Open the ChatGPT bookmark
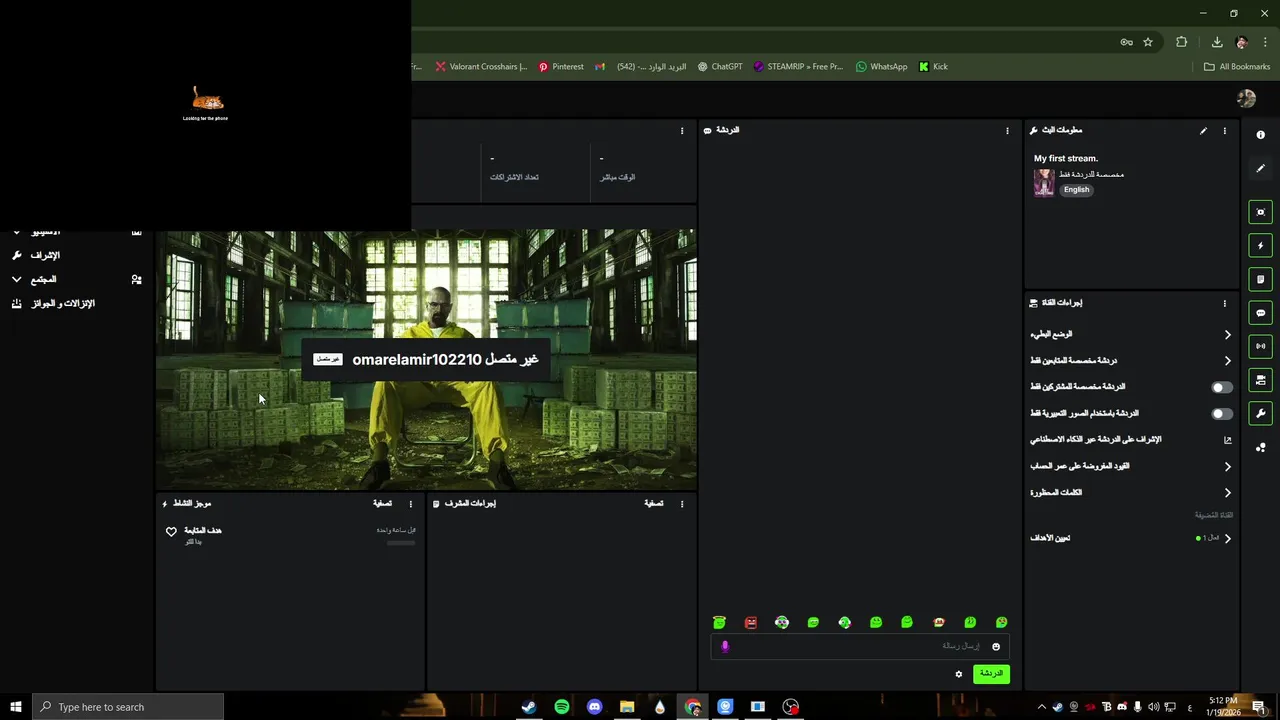1280x720 pixels. point(720,67)
